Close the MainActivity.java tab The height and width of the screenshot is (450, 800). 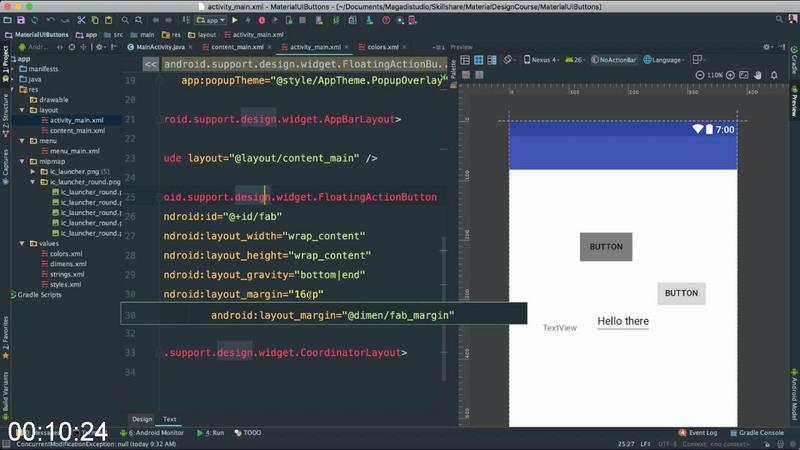190,47
